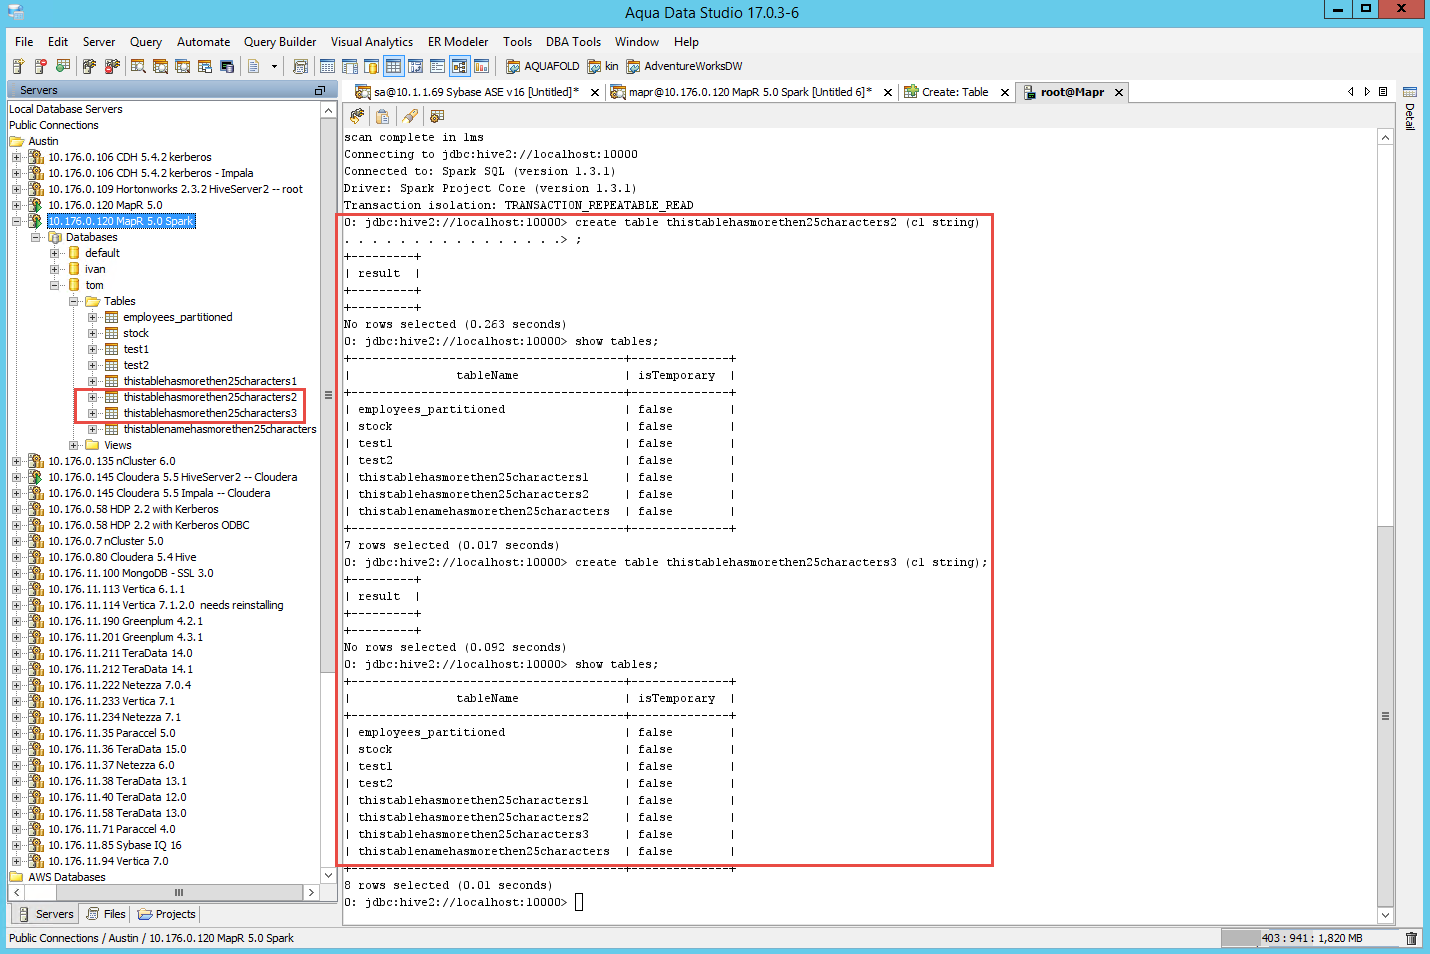Click the Register Server toolbar icon
1430x954 pixels.
pyautogui.click(x=18, y=66)
